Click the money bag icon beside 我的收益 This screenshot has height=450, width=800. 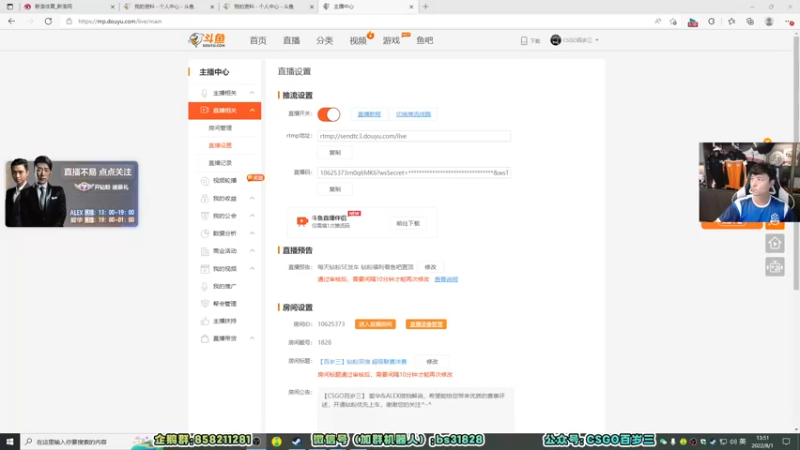point(204,198)
